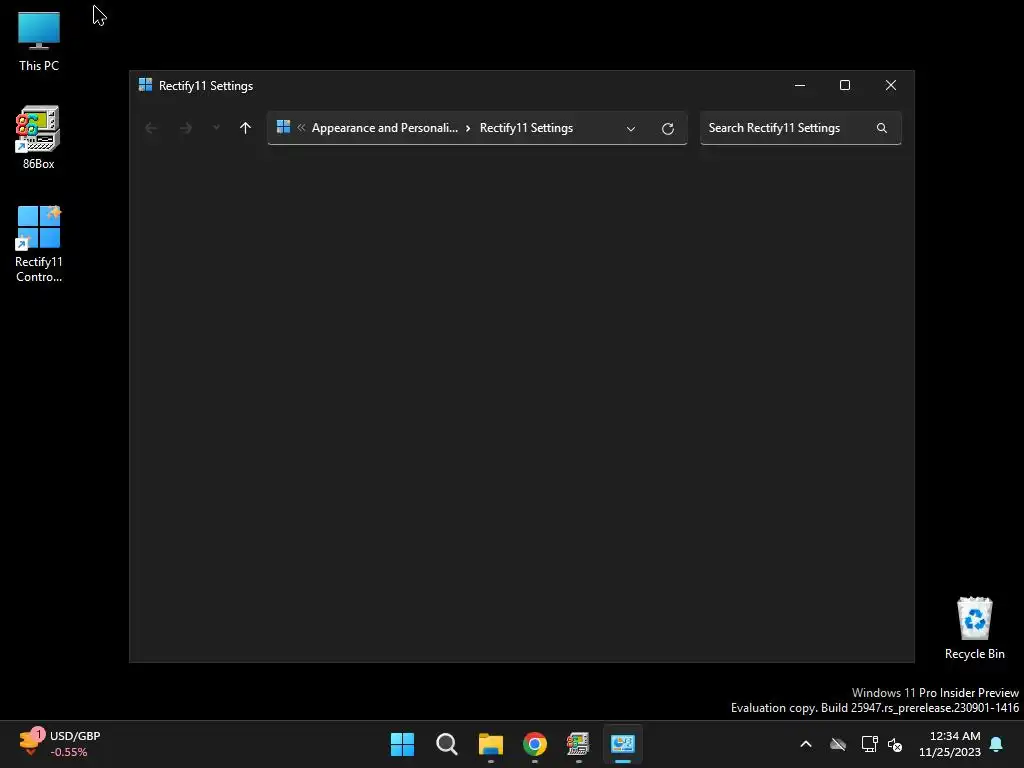This screenshot has width=1024, height=768.
Task: Click the Control Panel icon in address bar
Action: pos(283,127)
